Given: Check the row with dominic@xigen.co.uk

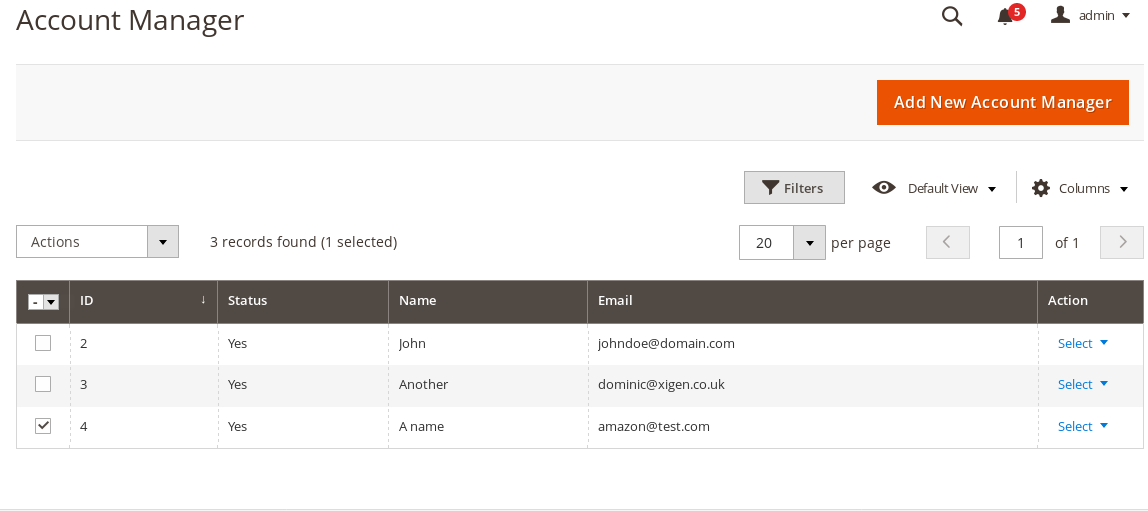Looking at the screenshot, I should click(x=43, y=384).
